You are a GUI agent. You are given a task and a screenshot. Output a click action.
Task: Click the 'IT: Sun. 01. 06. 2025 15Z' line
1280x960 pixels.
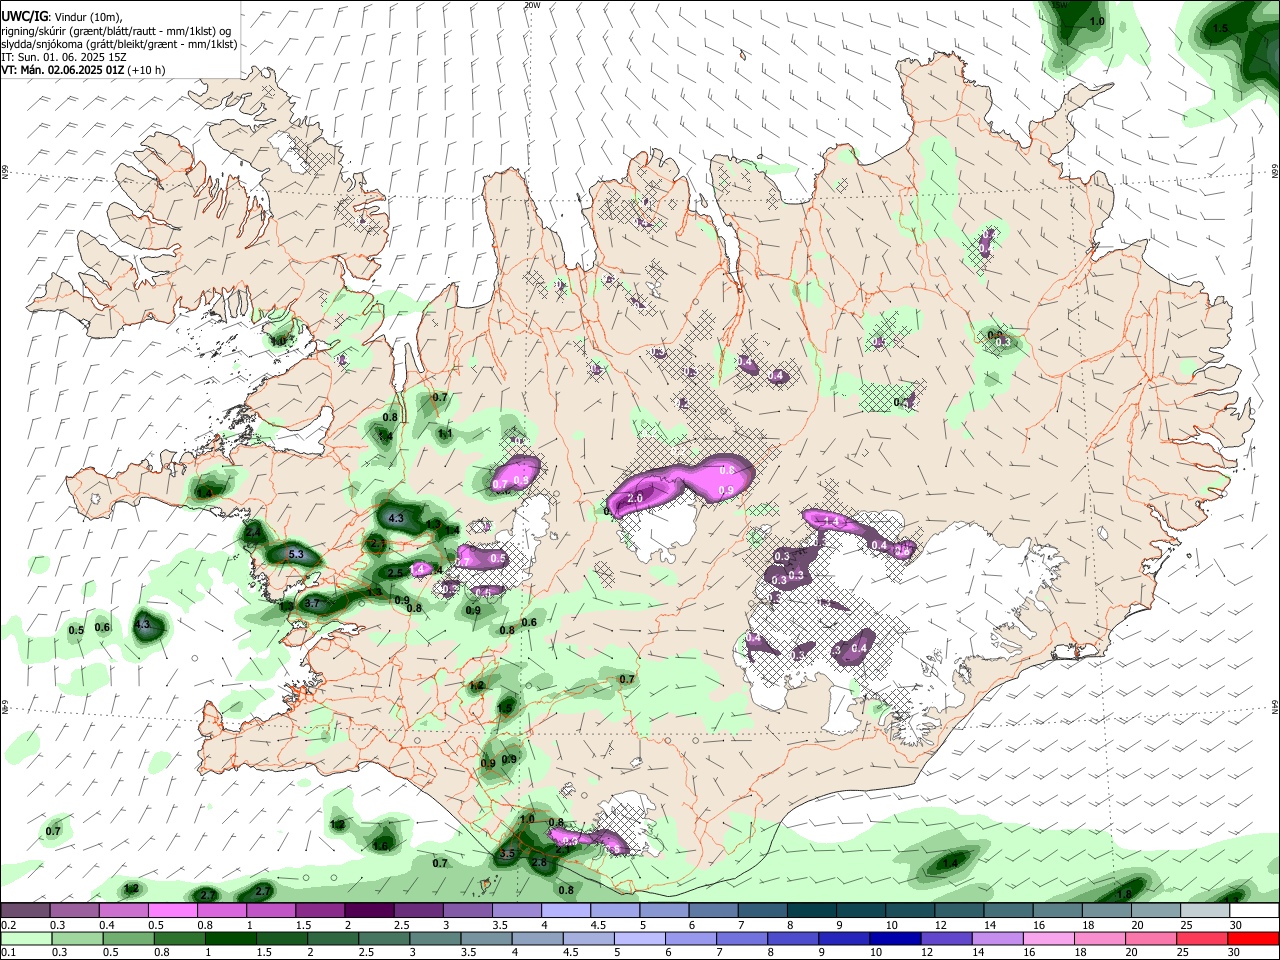64,57
